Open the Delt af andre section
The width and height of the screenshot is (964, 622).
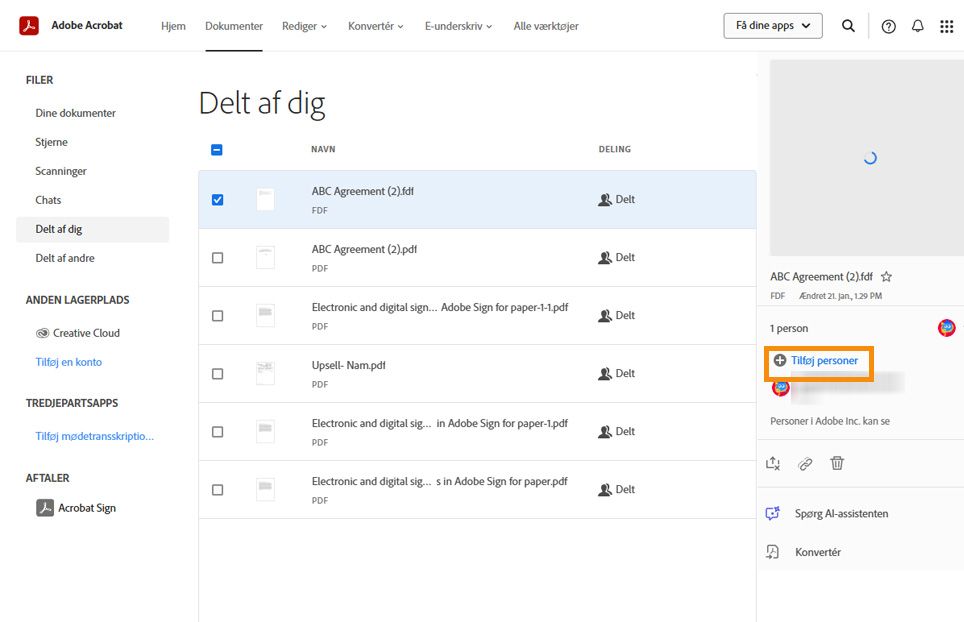[66, 257]
